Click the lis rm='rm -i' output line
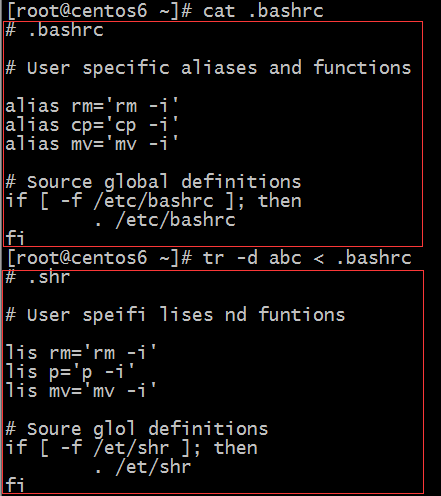The width and height of the screenshot is (441, 496). 81,353
